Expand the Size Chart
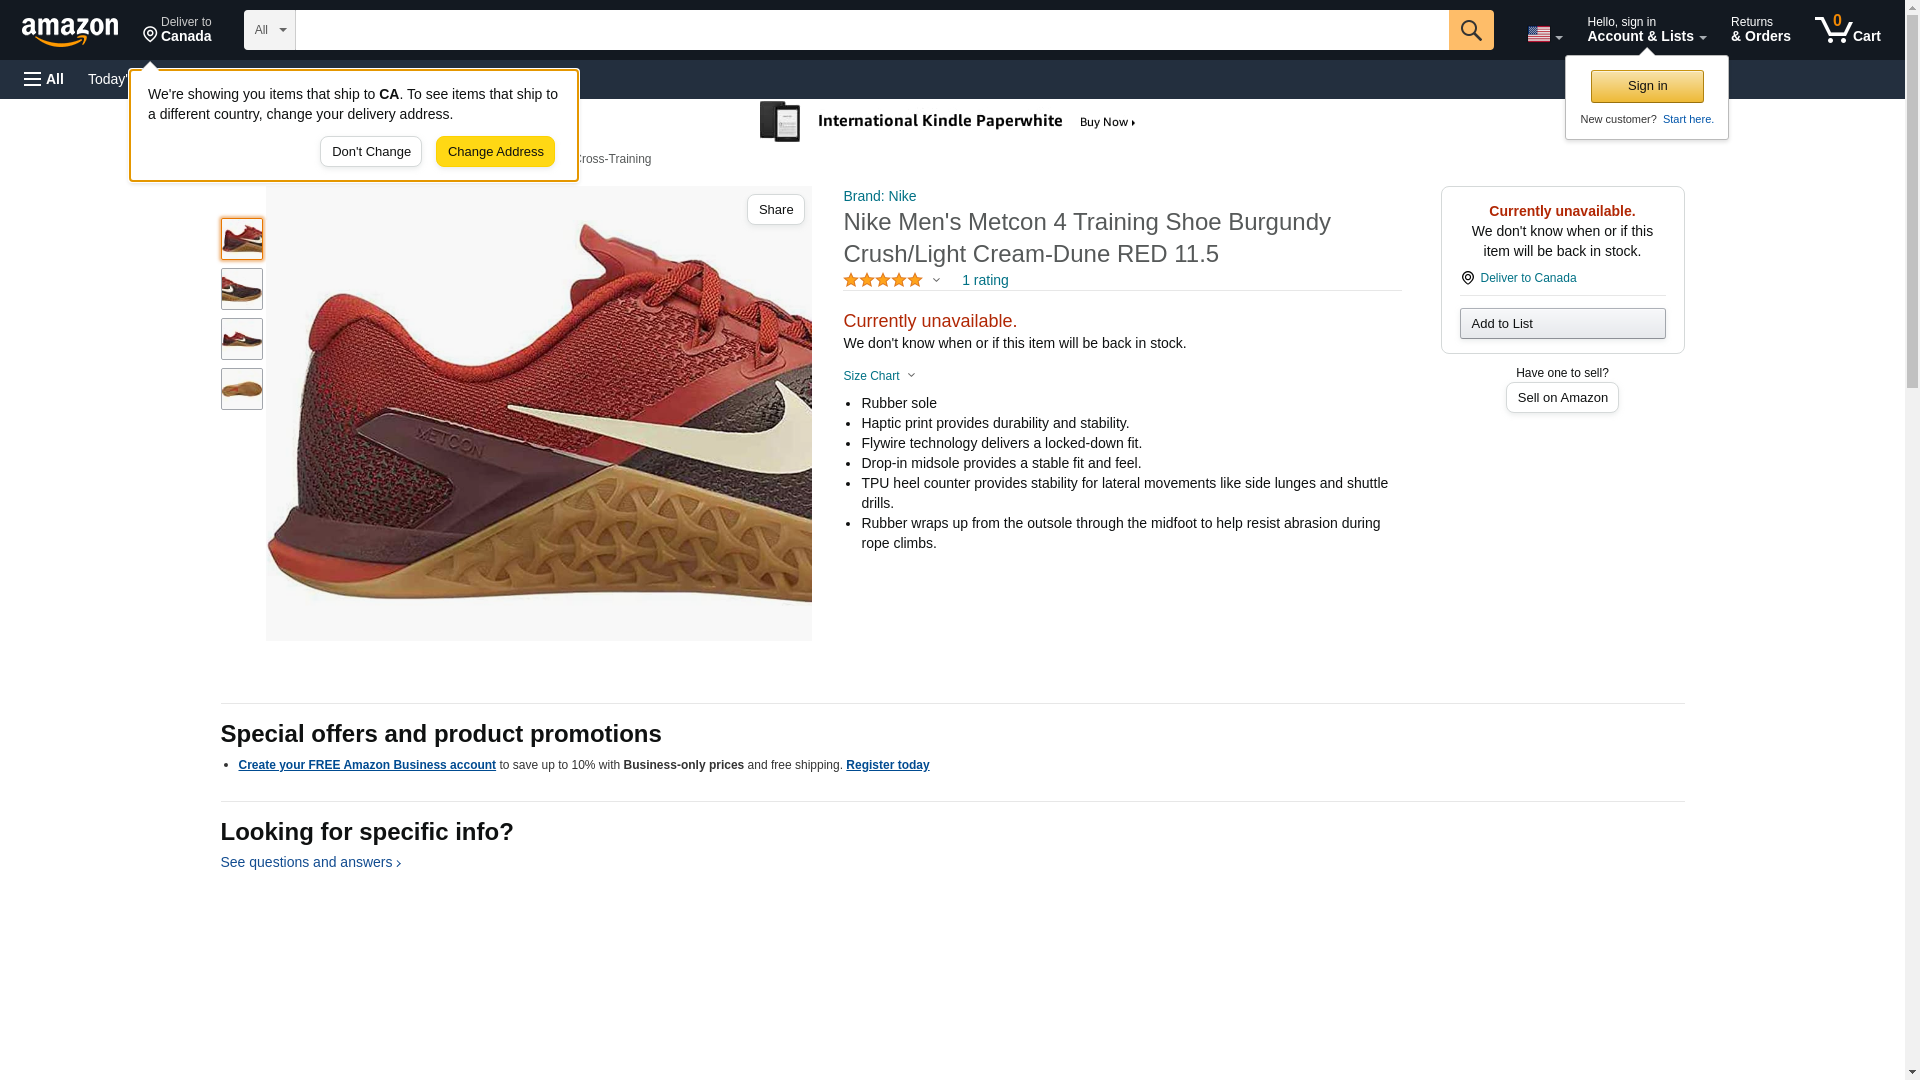Viewport: 1920px width, 1080px height. tap(879, 376)
